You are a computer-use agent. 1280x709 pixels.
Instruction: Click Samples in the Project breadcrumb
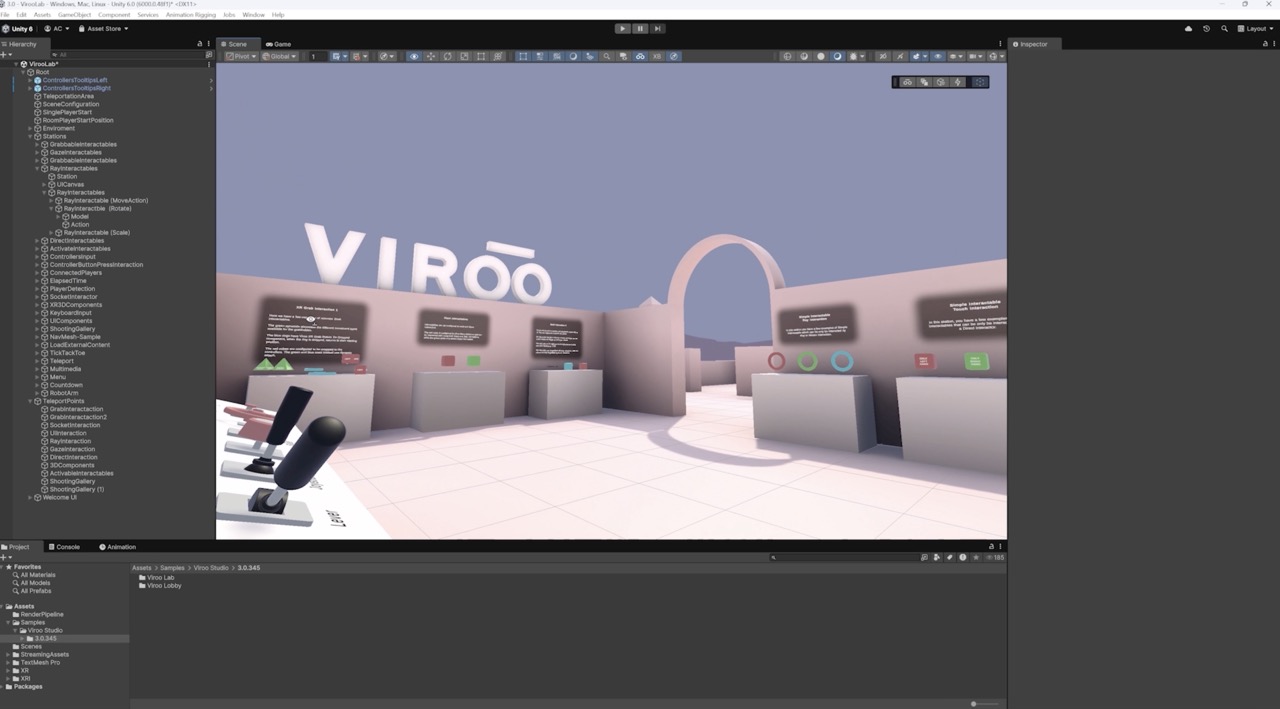pyautogui.click(x=173, y=568)
